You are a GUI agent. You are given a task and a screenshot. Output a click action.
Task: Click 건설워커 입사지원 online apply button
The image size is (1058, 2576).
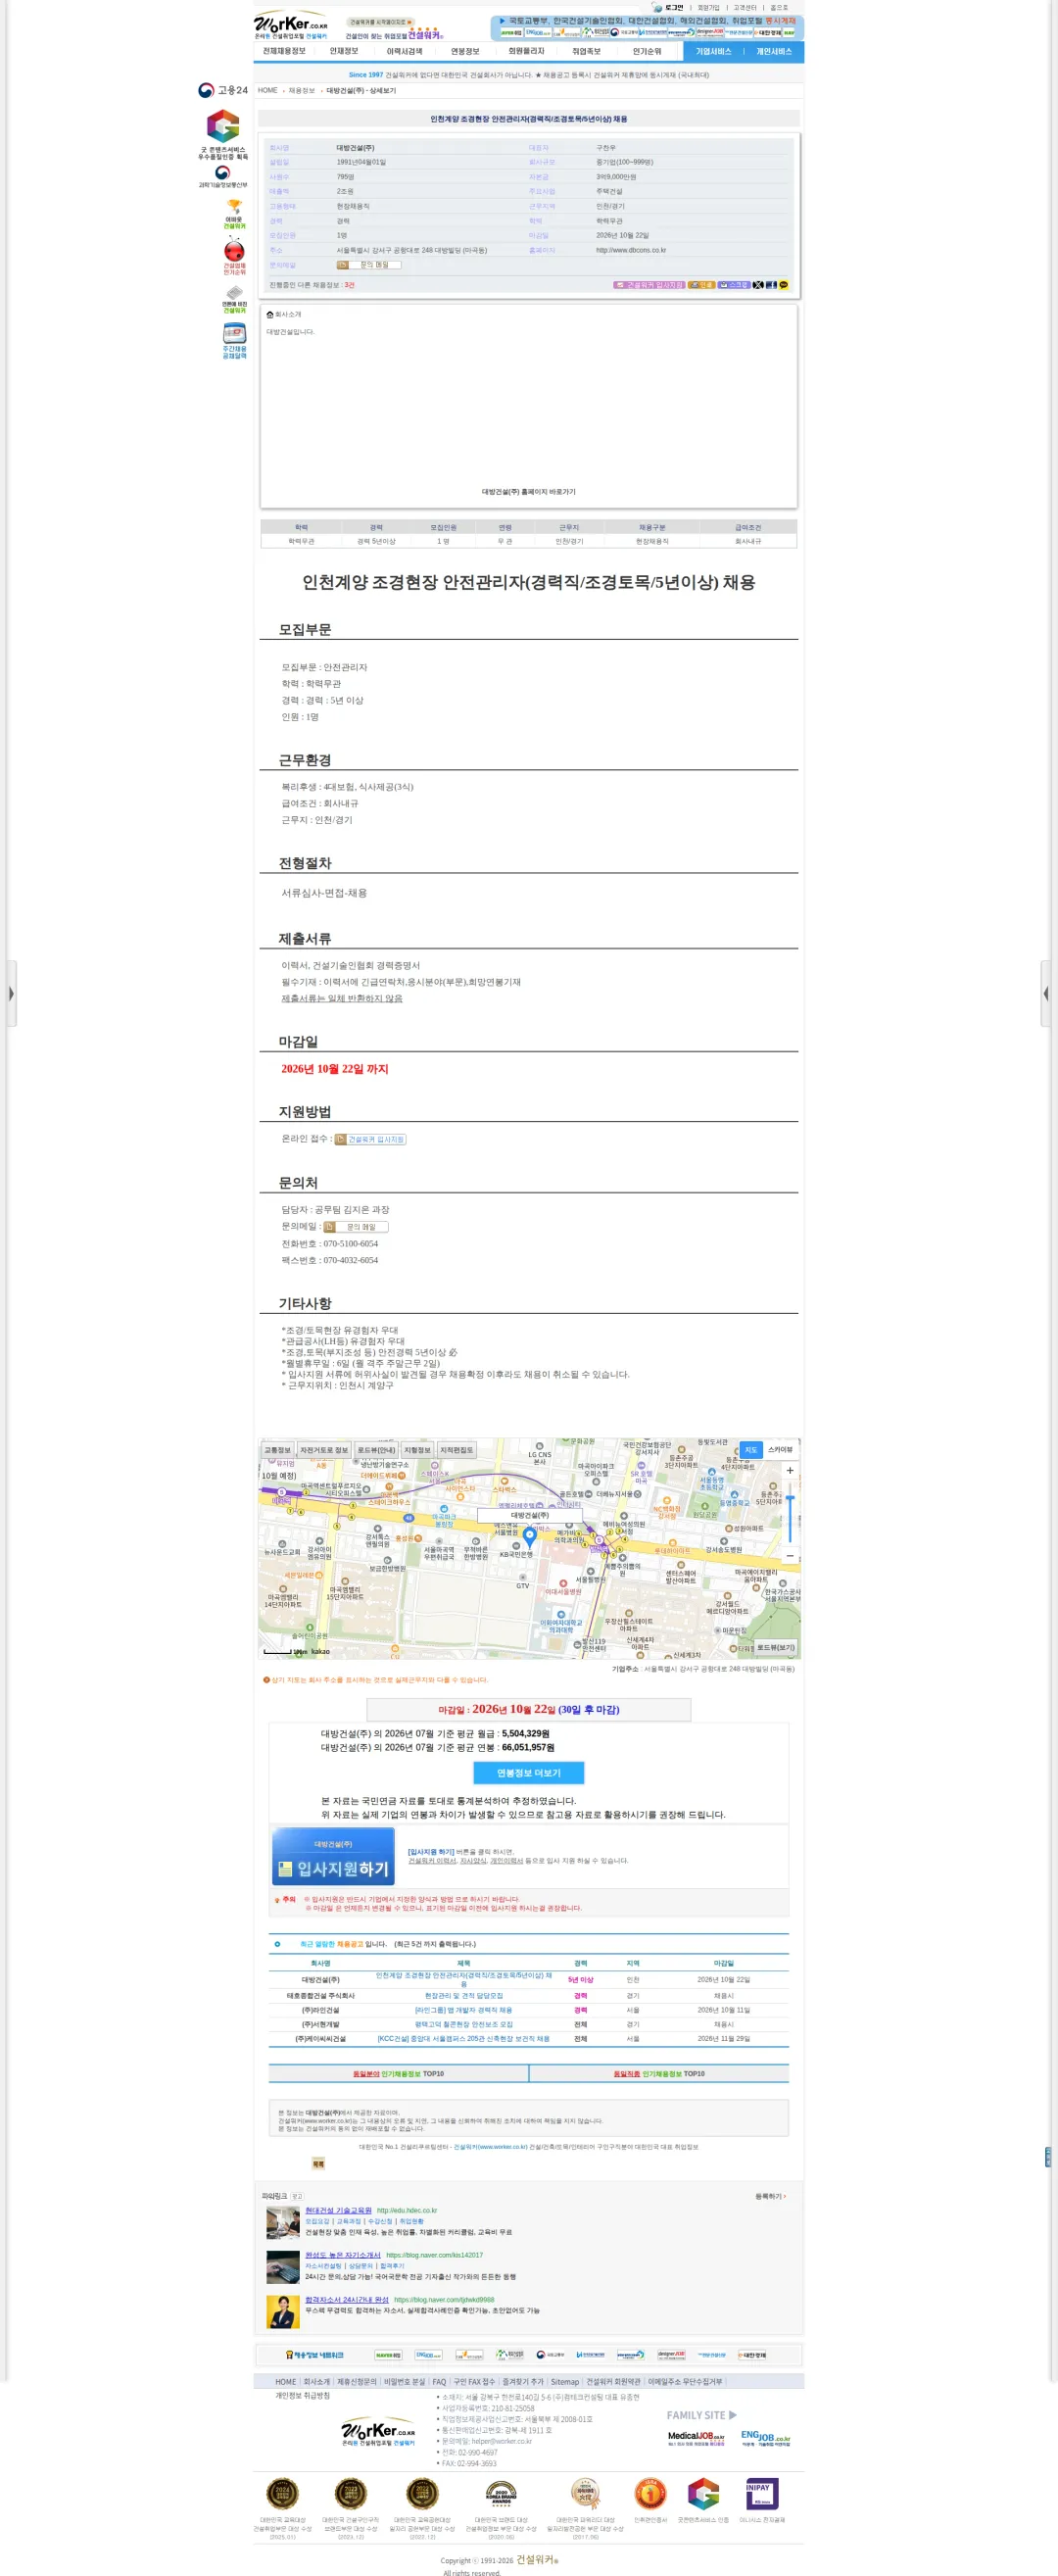click(370, 1139)
